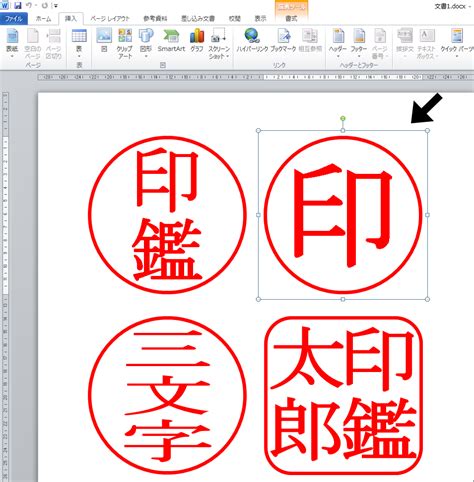
Task: Add a Bookmark (ブックマーク)
Action: point(283,40)
